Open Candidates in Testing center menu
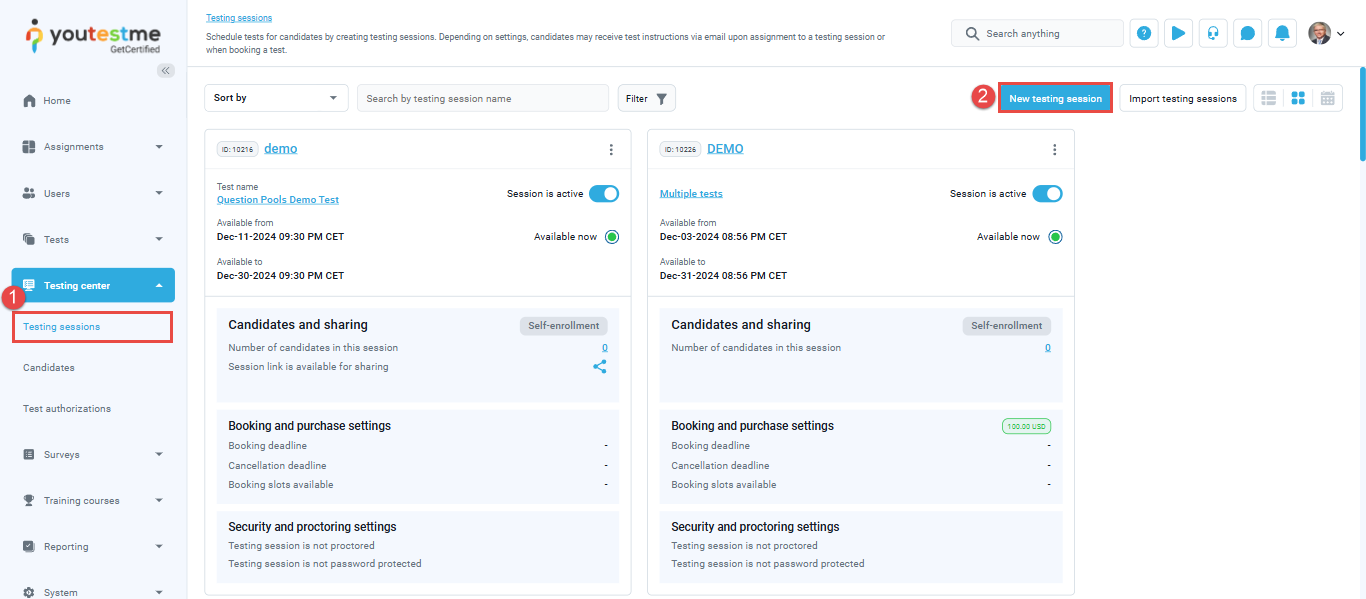The height and width of the screenshot is (599, 1366). coord(49,368)
